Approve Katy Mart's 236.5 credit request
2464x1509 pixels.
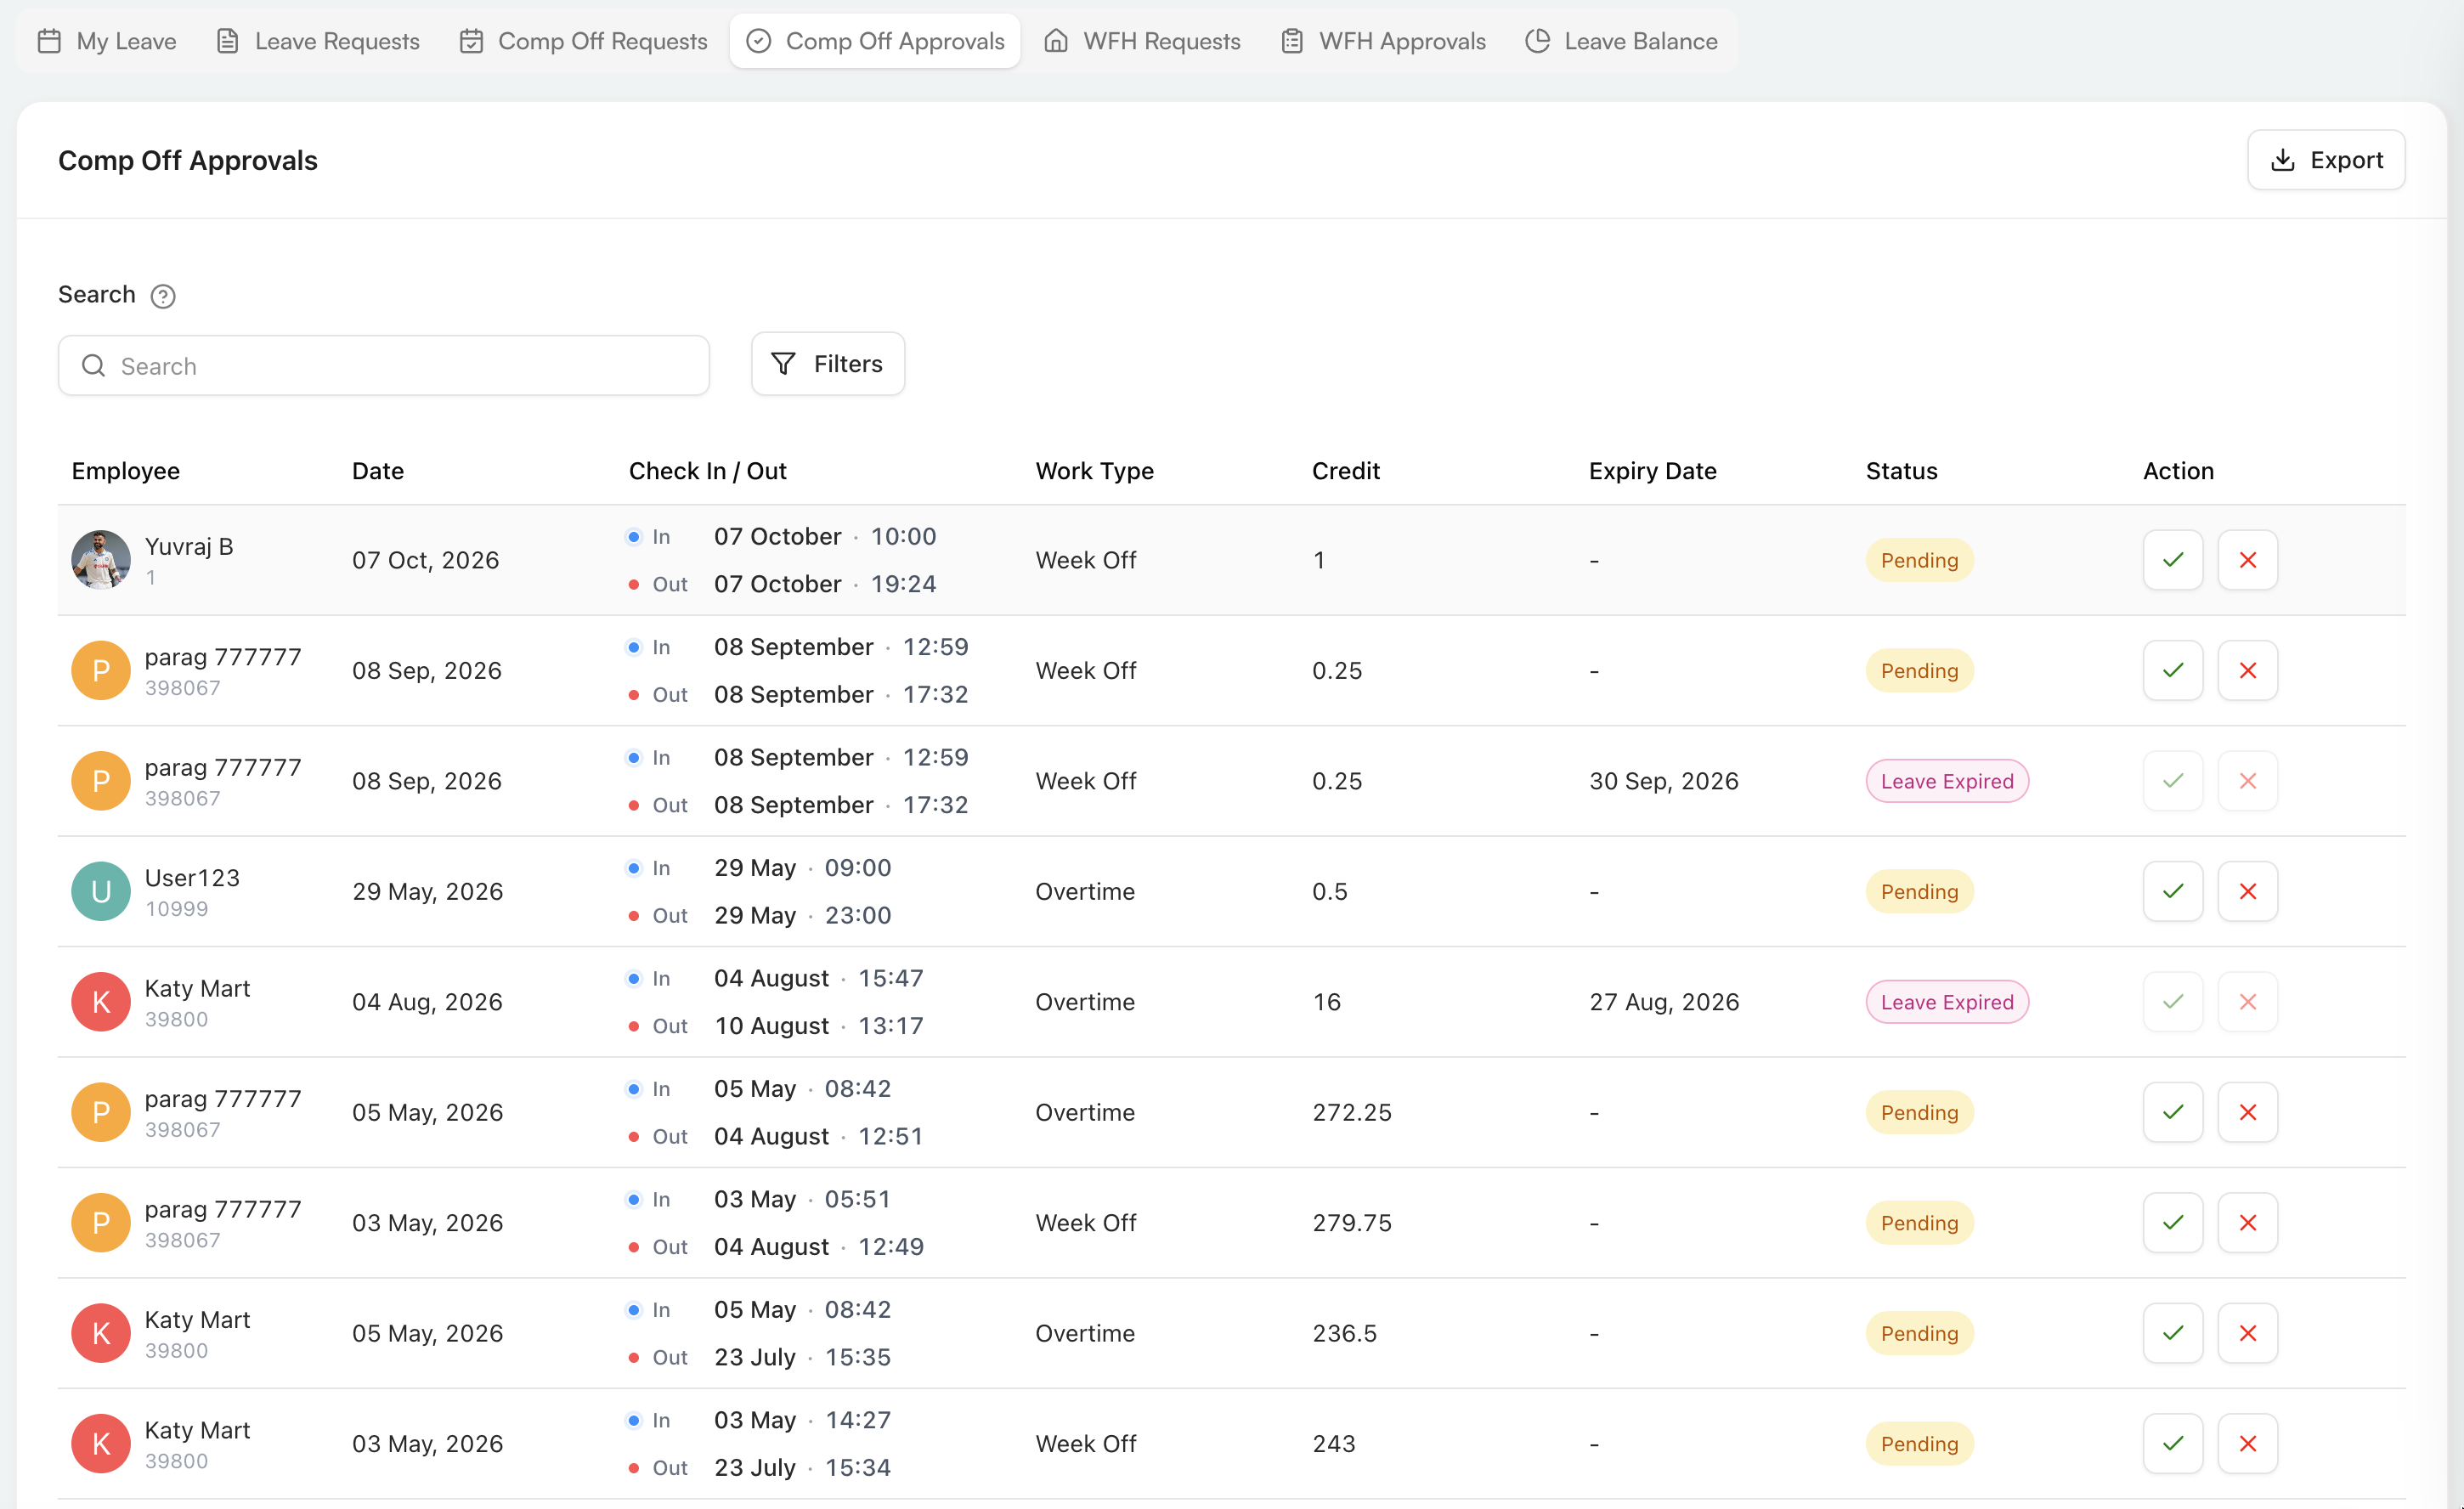click(x=2172, y=1333)
